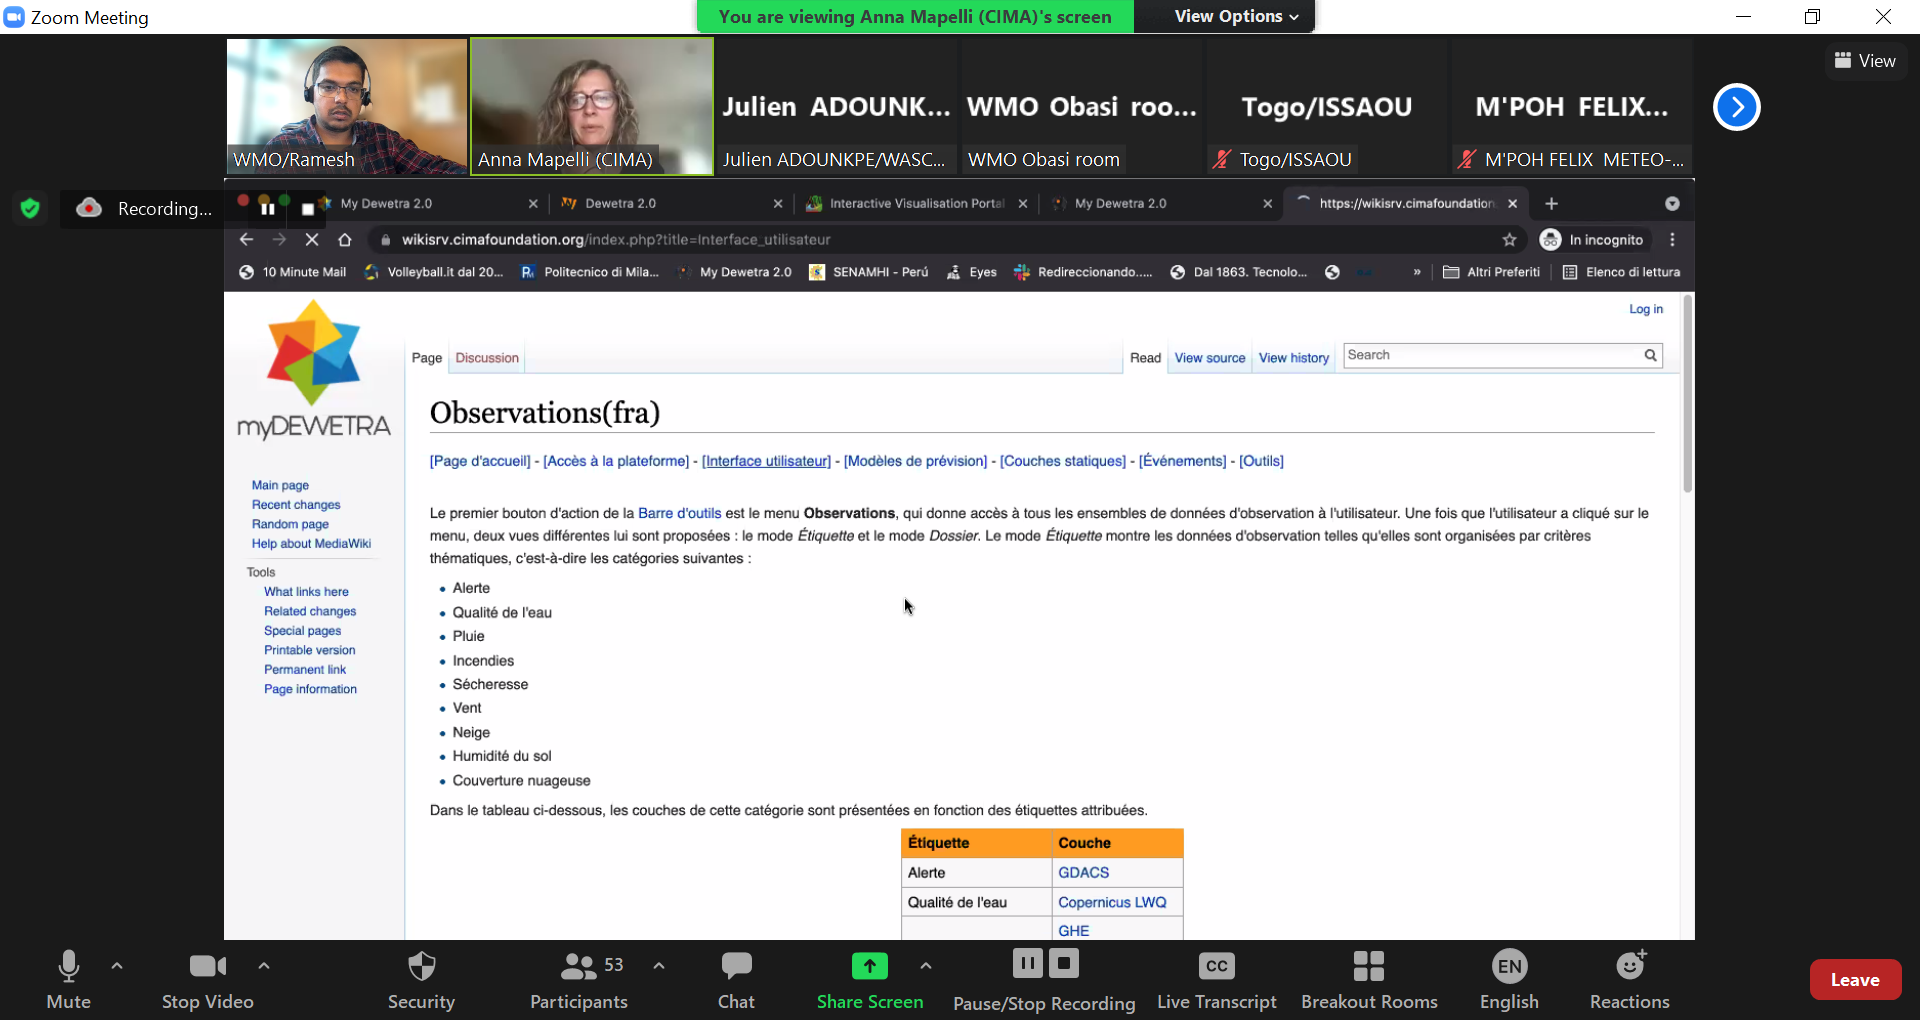Image resolution: width=1920 pixels, height=1020 pixels.
Task: Open the View layout button
Action: pos(1865,61)
